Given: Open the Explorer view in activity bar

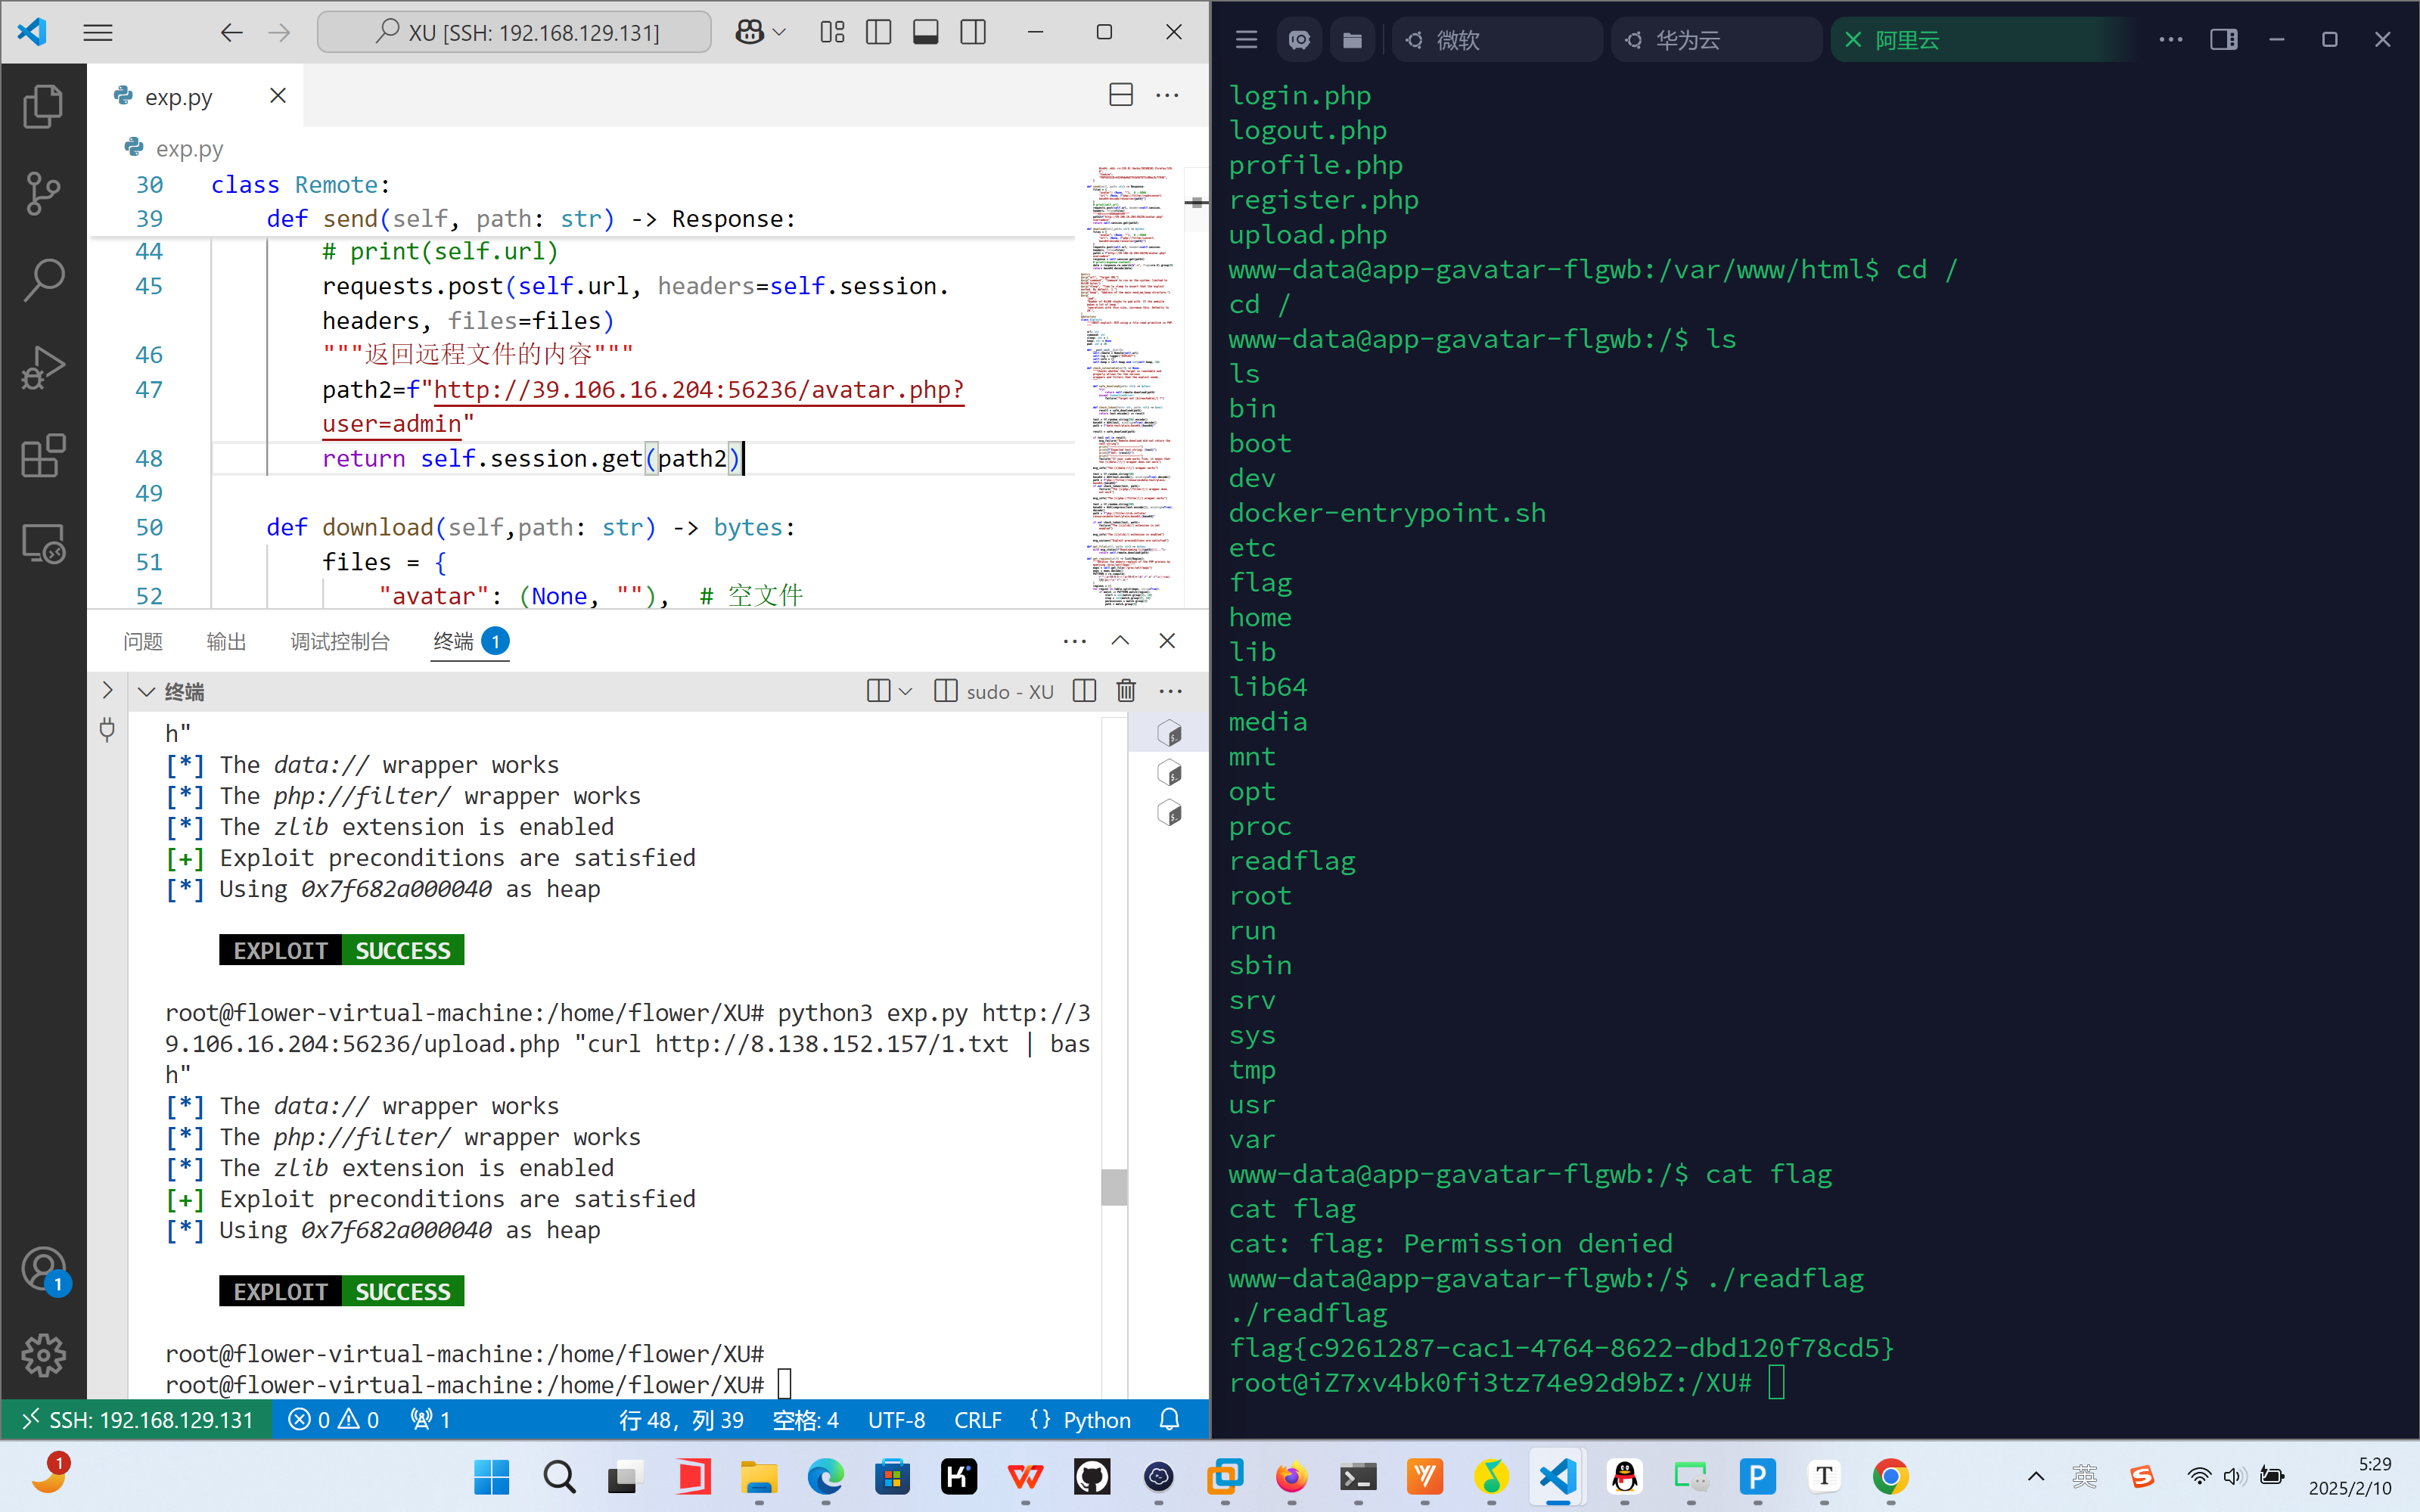Looking at the screenshot, I should [x=43, y=106].
